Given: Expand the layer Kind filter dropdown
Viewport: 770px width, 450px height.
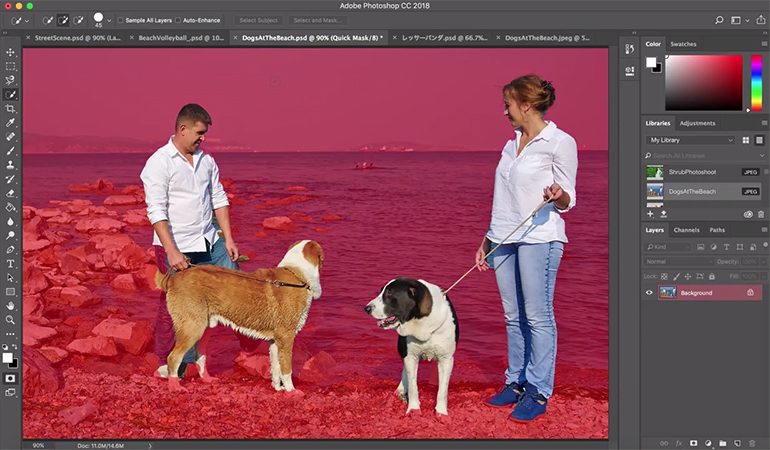Looking at the screenshot, I should [672, 246].
